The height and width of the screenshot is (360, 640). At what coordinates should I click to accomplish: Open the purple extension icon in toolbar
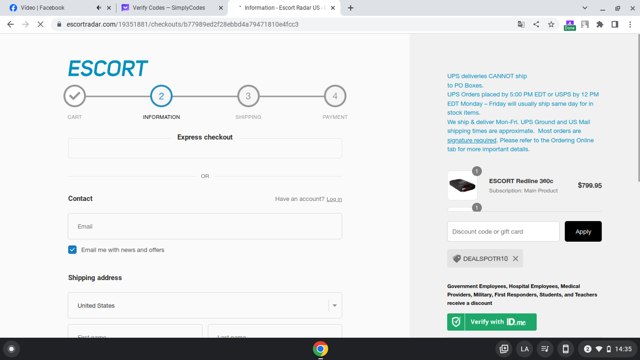tap(569, 25)
